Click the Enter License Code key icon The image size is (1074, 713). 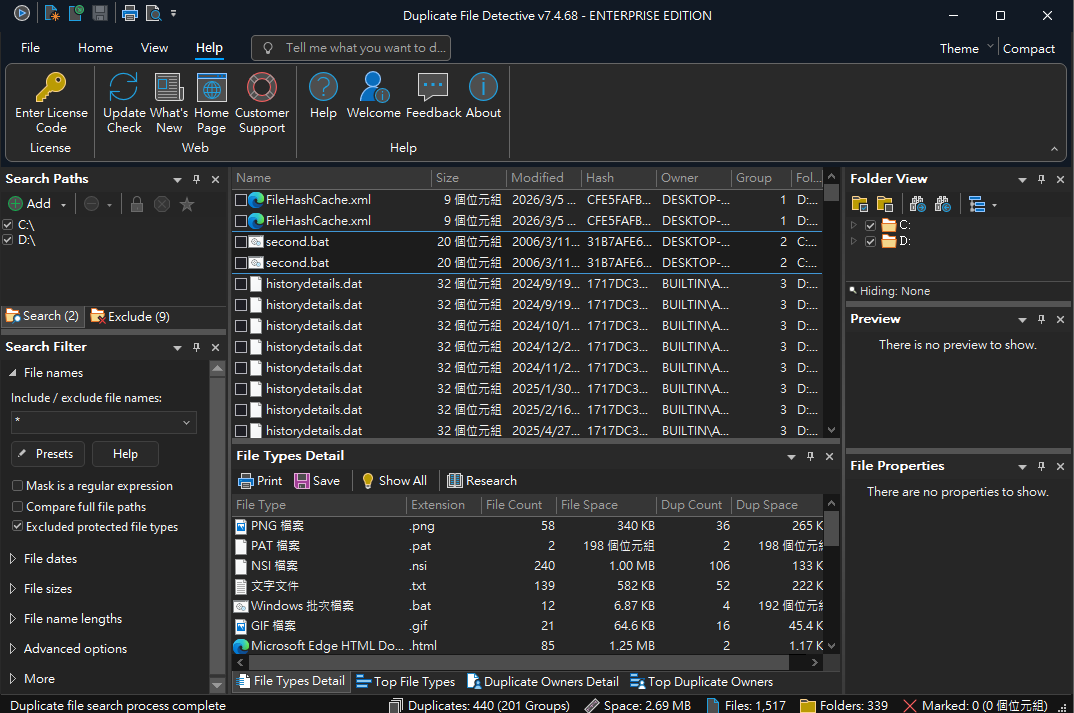51,88
